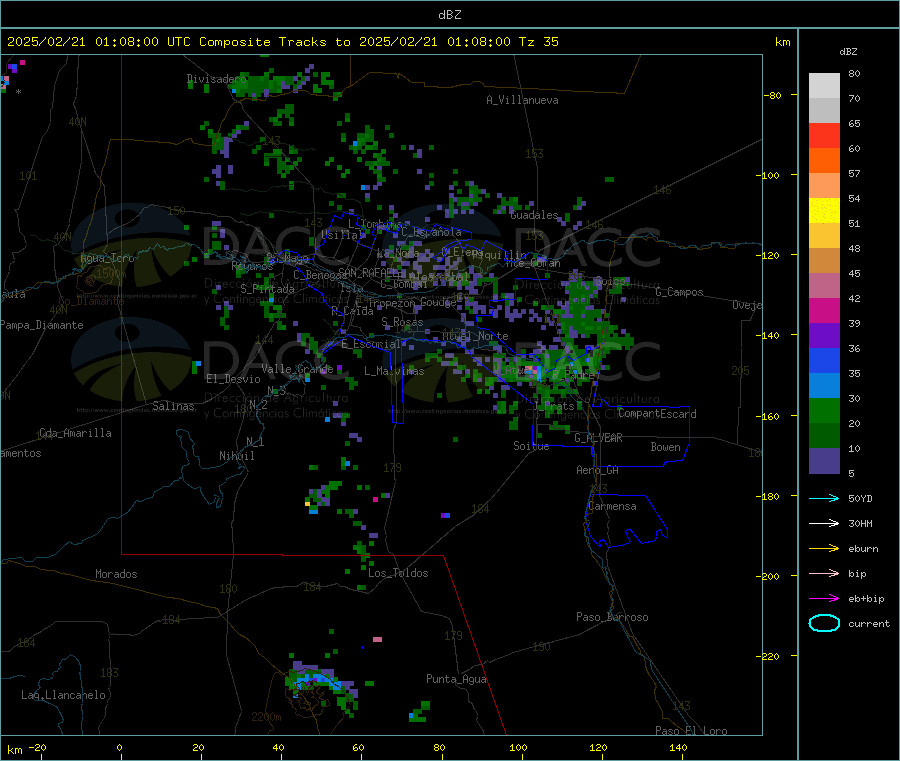Click the Punta_Agua map label
900x761 pixels.
point(456,679)
